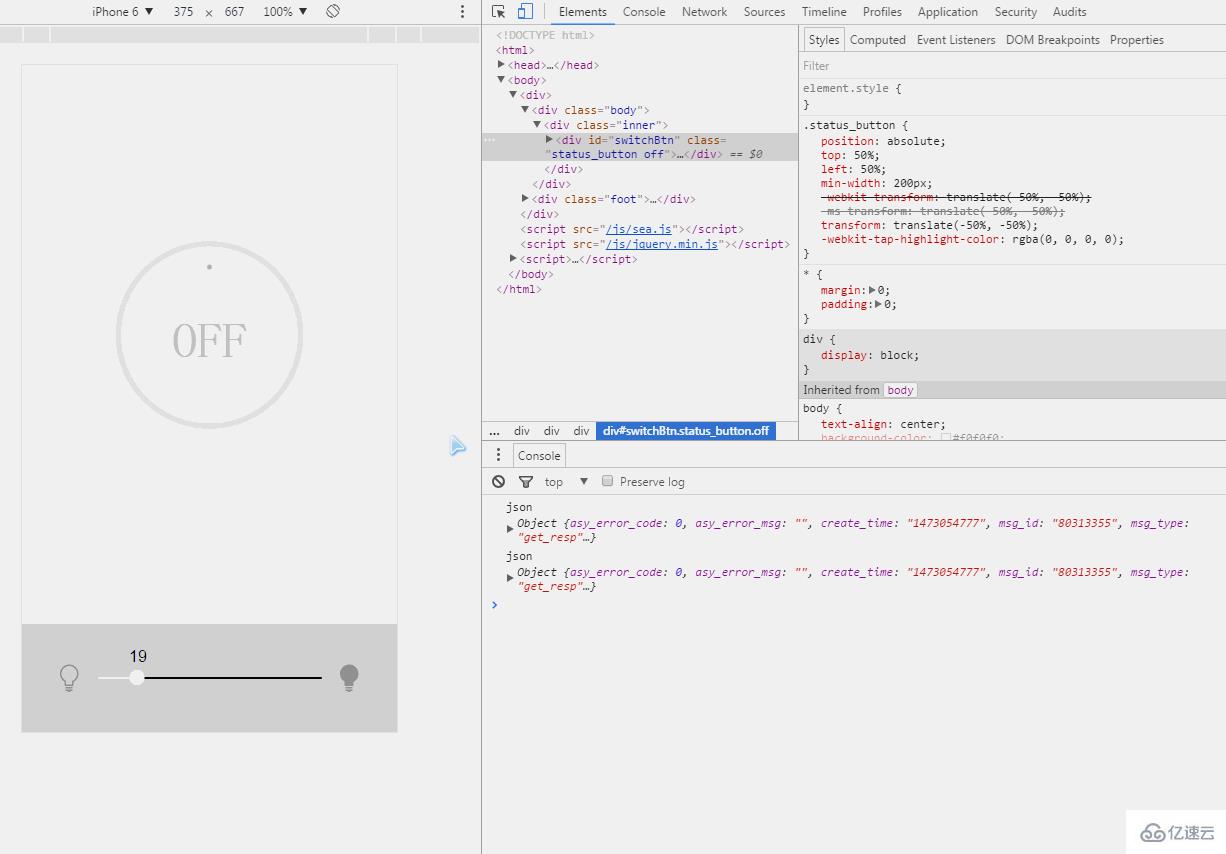The width and height of the screenshot is (1226, 854).
Task: Open the 100% zoom dropdown
Action: 285,11
